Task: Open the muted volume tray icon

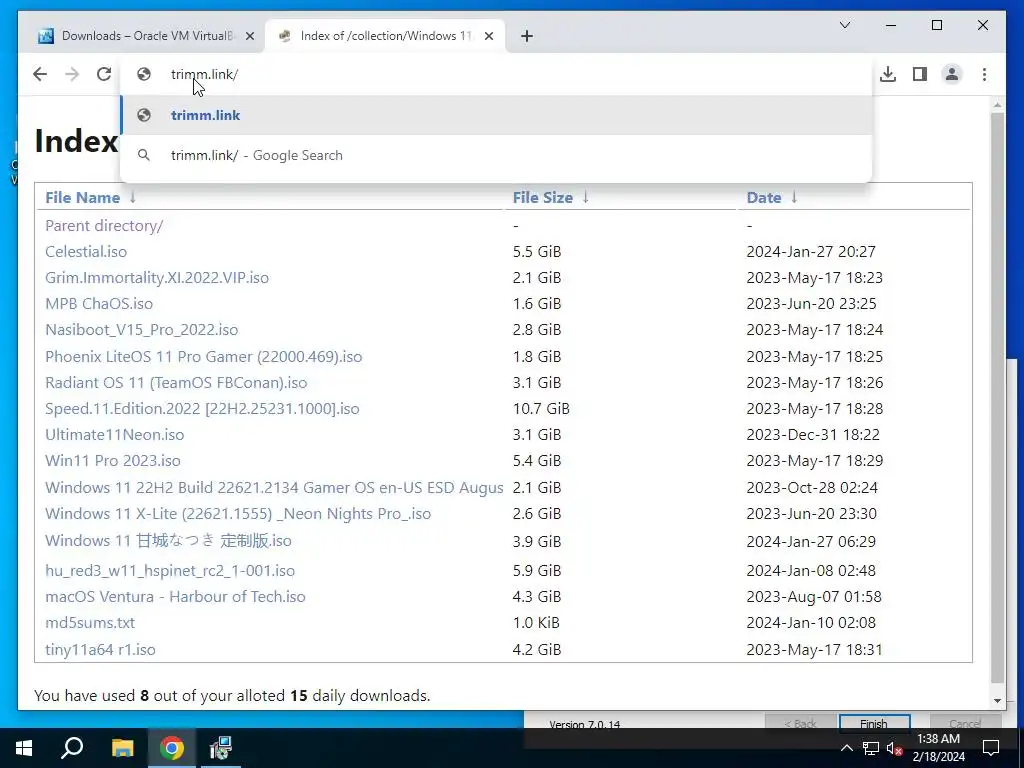Action: coord(894,748)
